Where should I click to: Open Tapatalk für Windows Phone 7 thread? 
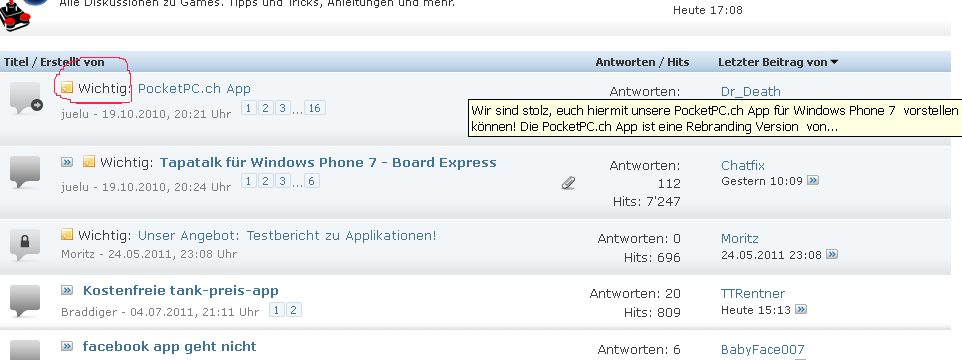tap(328, 163)
